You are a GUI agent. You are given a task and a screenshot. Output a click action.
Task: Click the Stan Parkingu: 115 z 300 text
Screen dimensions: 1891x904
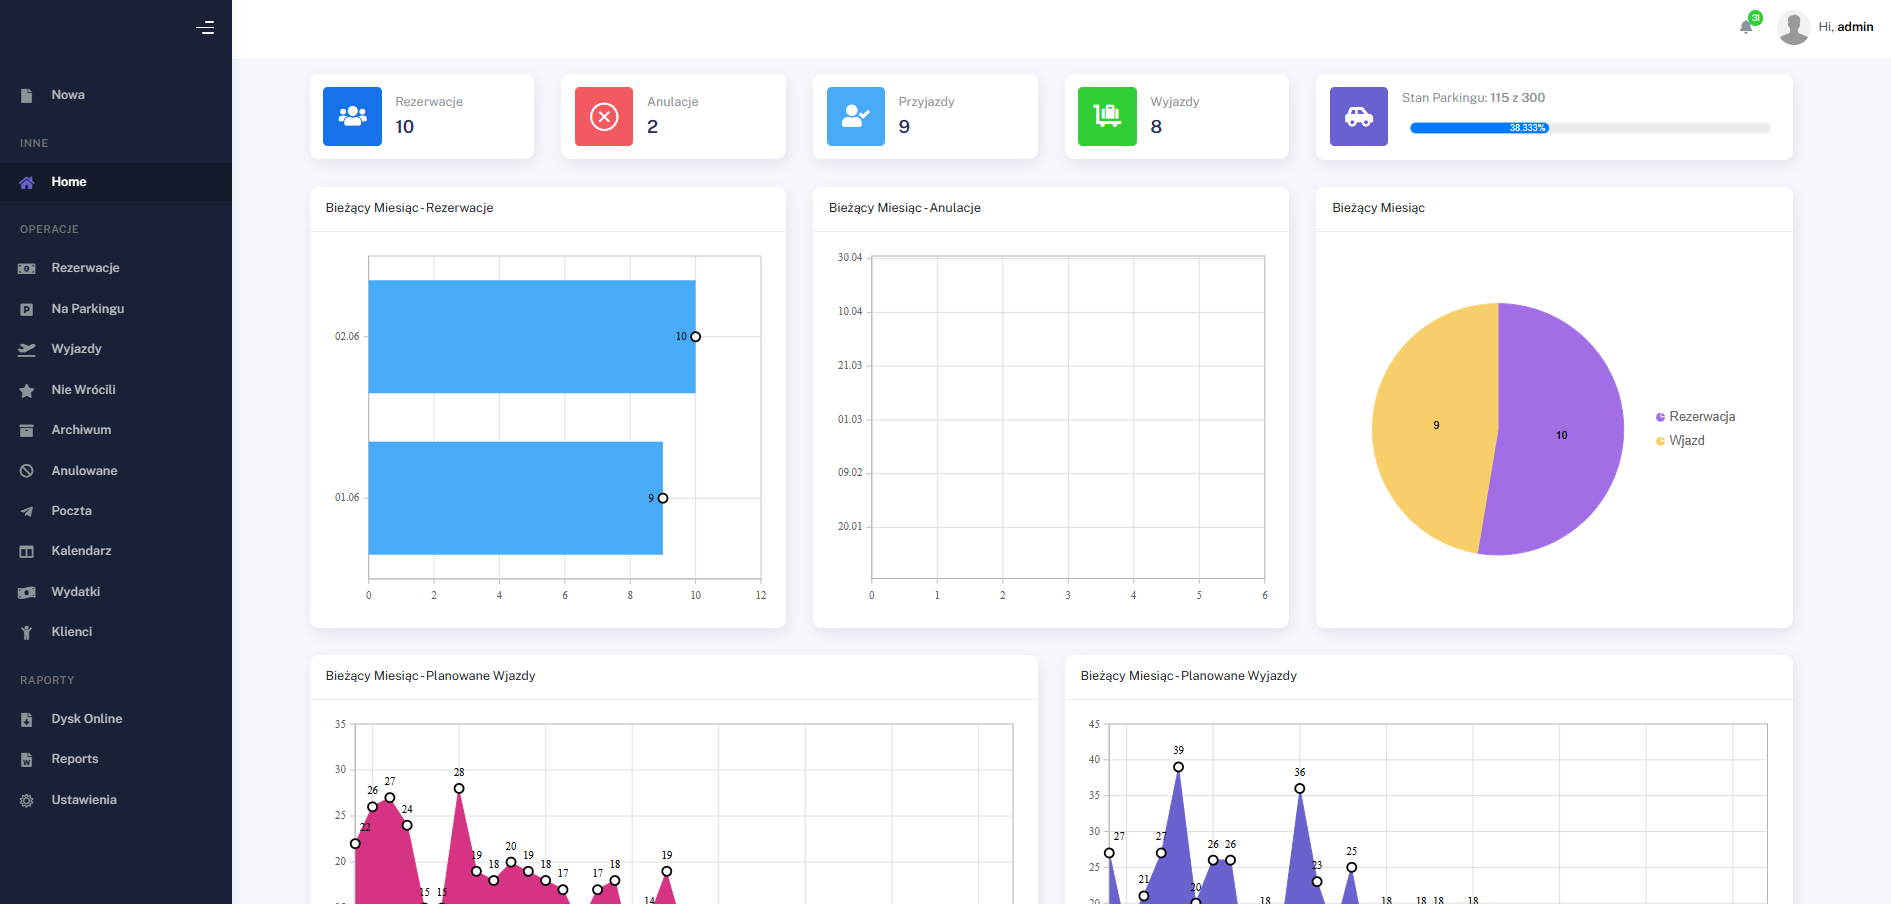(1473, 98)
